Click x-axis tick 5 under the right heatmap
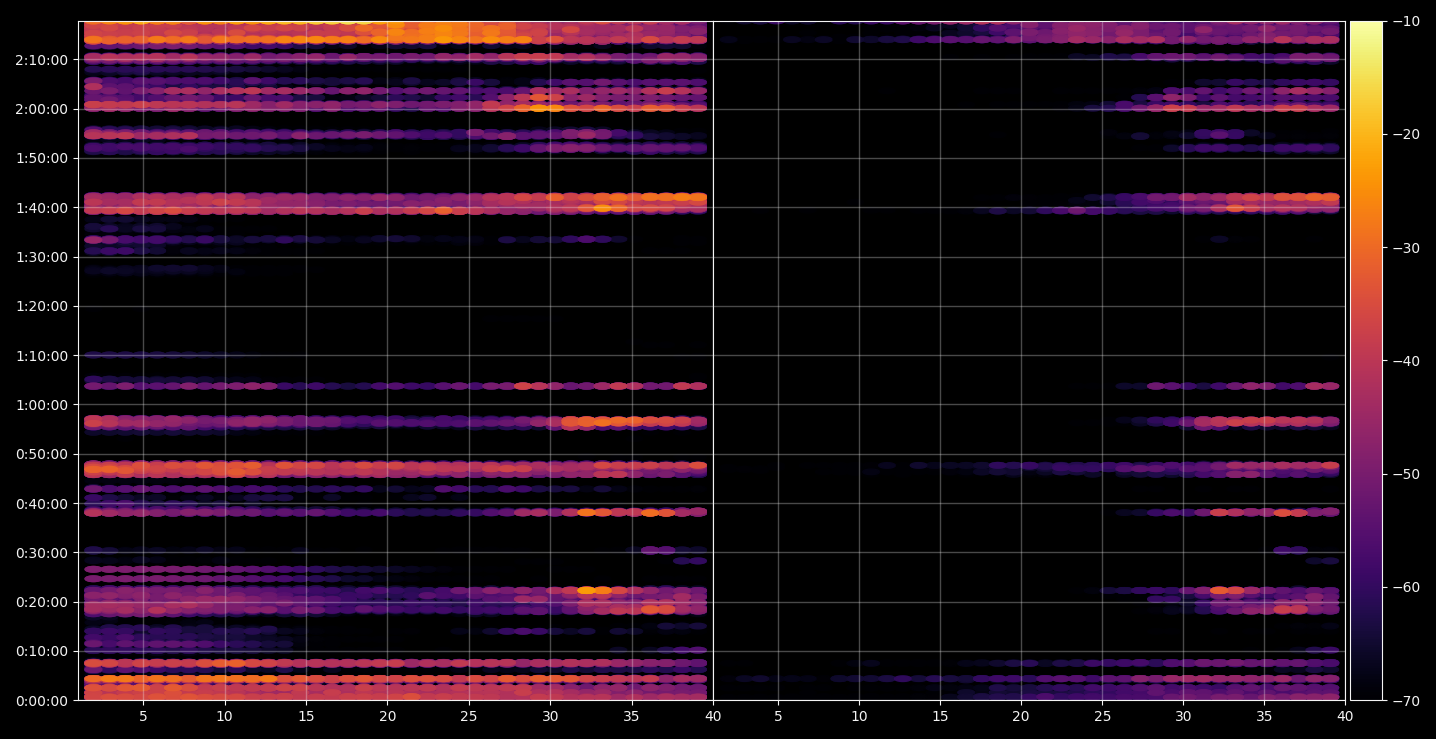 pyautogui.click(x=777, y=716)
